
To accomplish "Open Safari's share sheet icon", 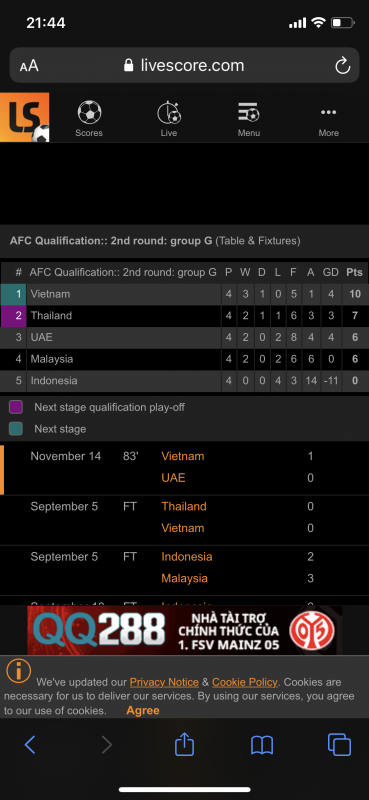I will (x=184, y=744).
